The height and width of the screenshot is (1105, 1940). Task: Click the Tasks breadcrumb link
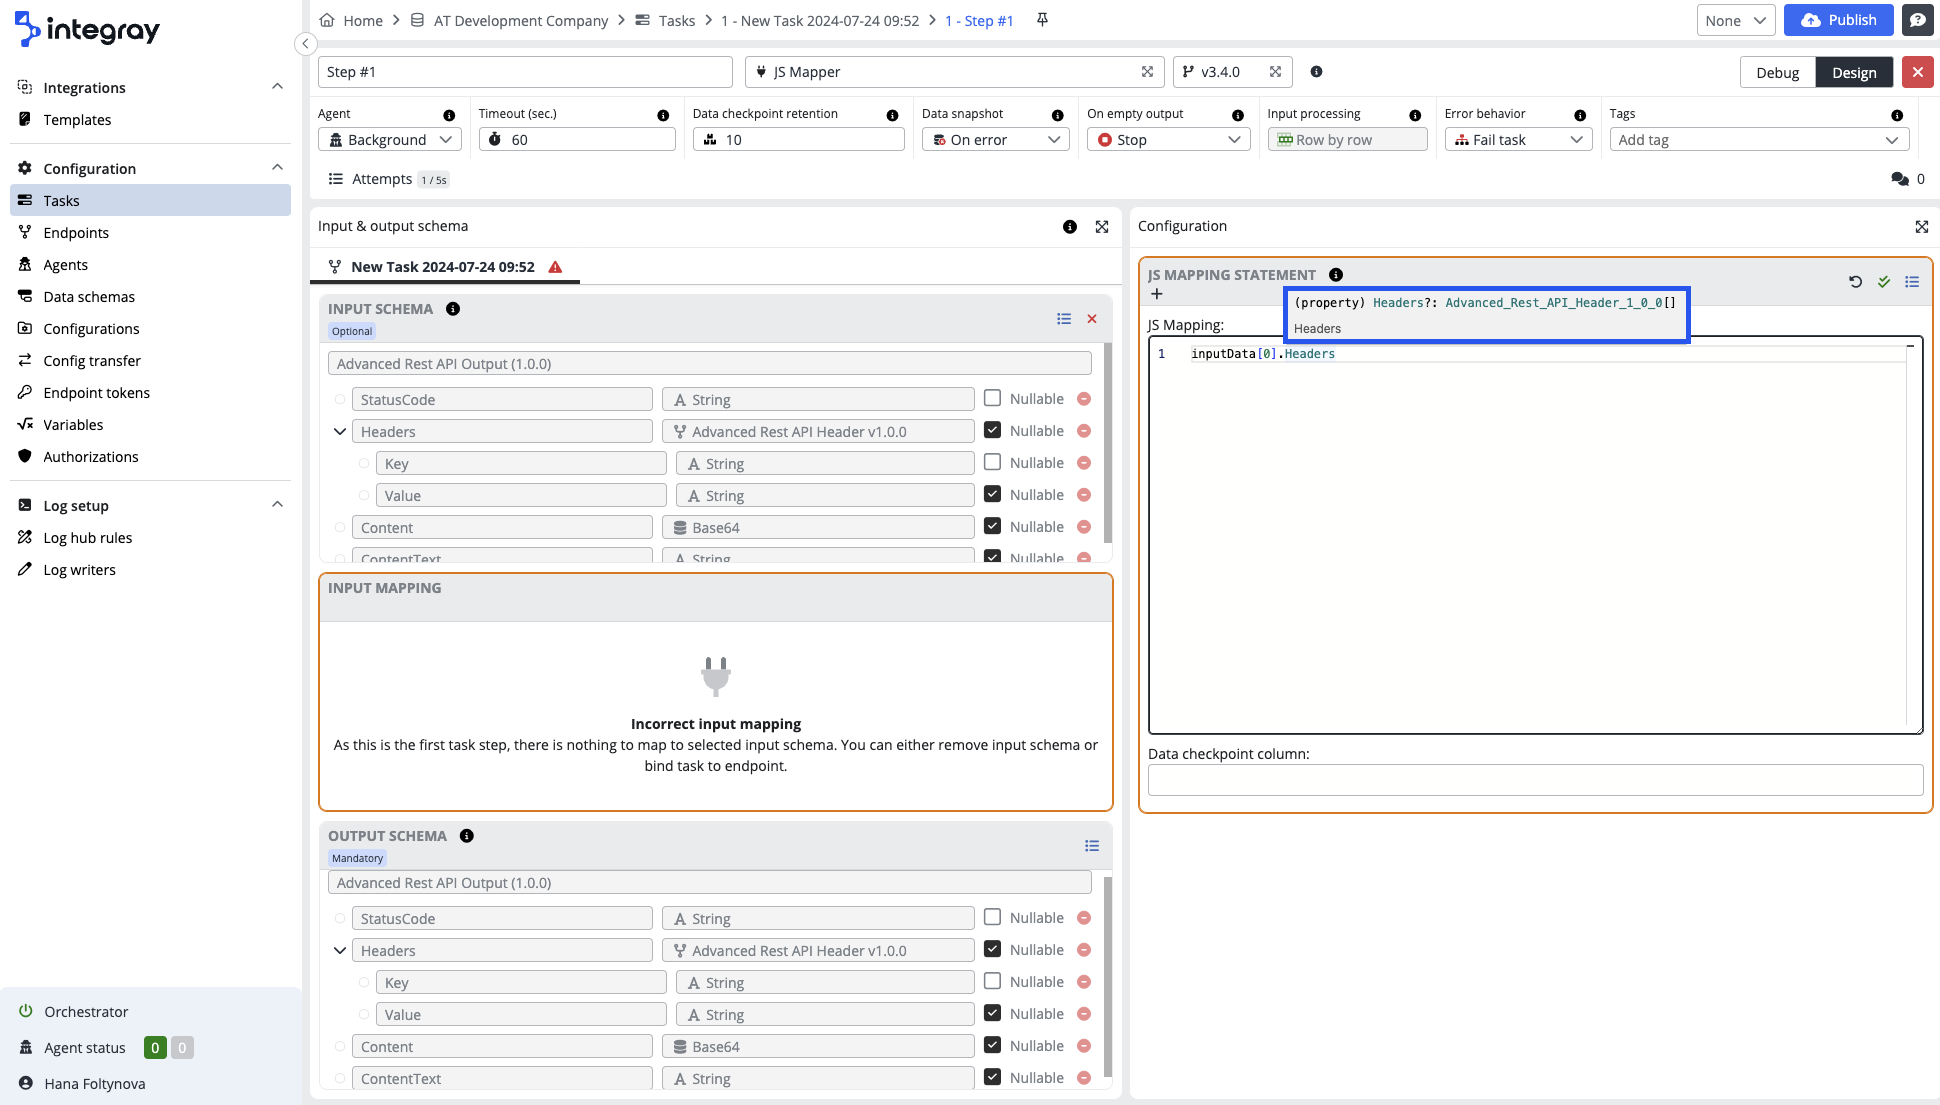point(676,20)
